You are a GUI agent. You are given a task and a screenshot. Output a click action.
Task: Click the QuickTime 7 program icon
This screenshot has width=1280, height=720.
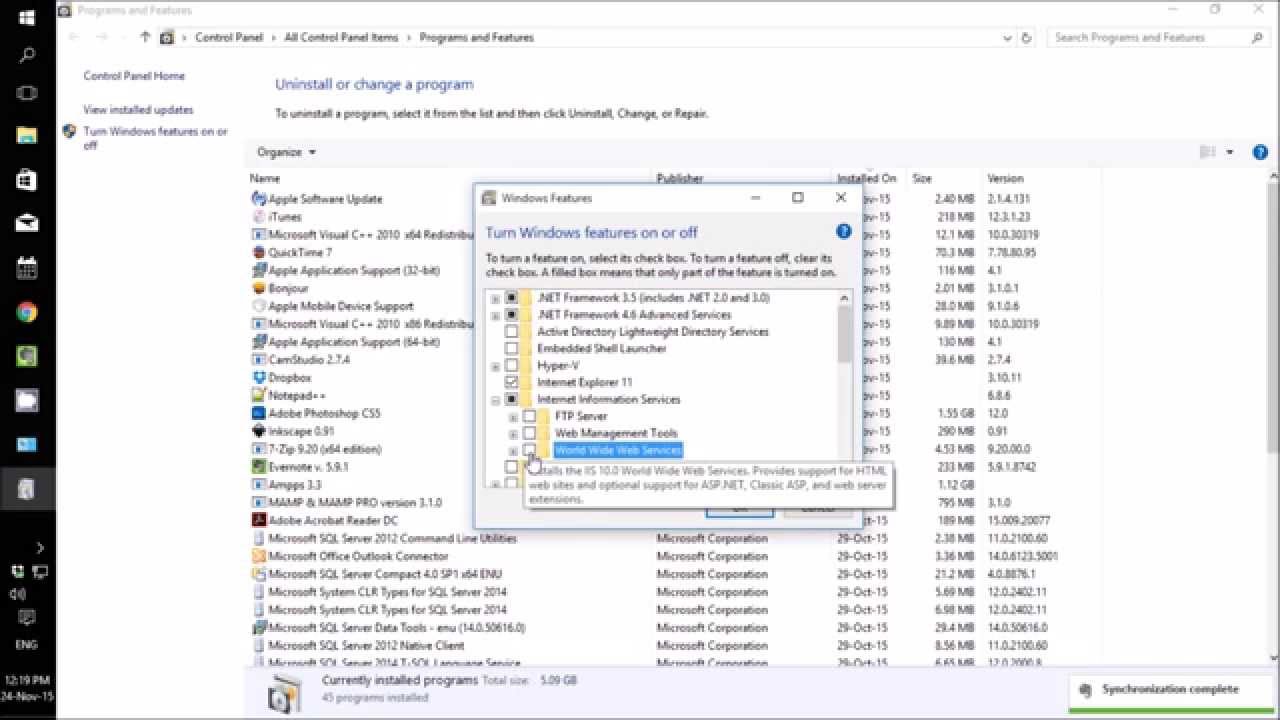(x=259, y=253)
